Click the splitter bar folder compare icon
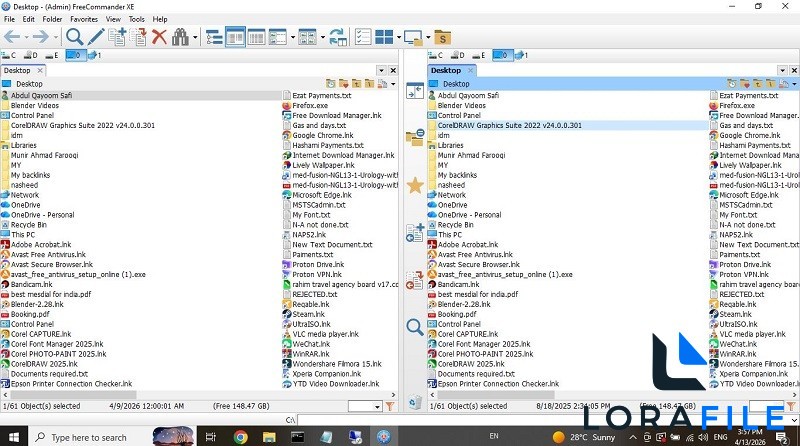This screenshot has height=446, width=800. (x=415, y=137)
